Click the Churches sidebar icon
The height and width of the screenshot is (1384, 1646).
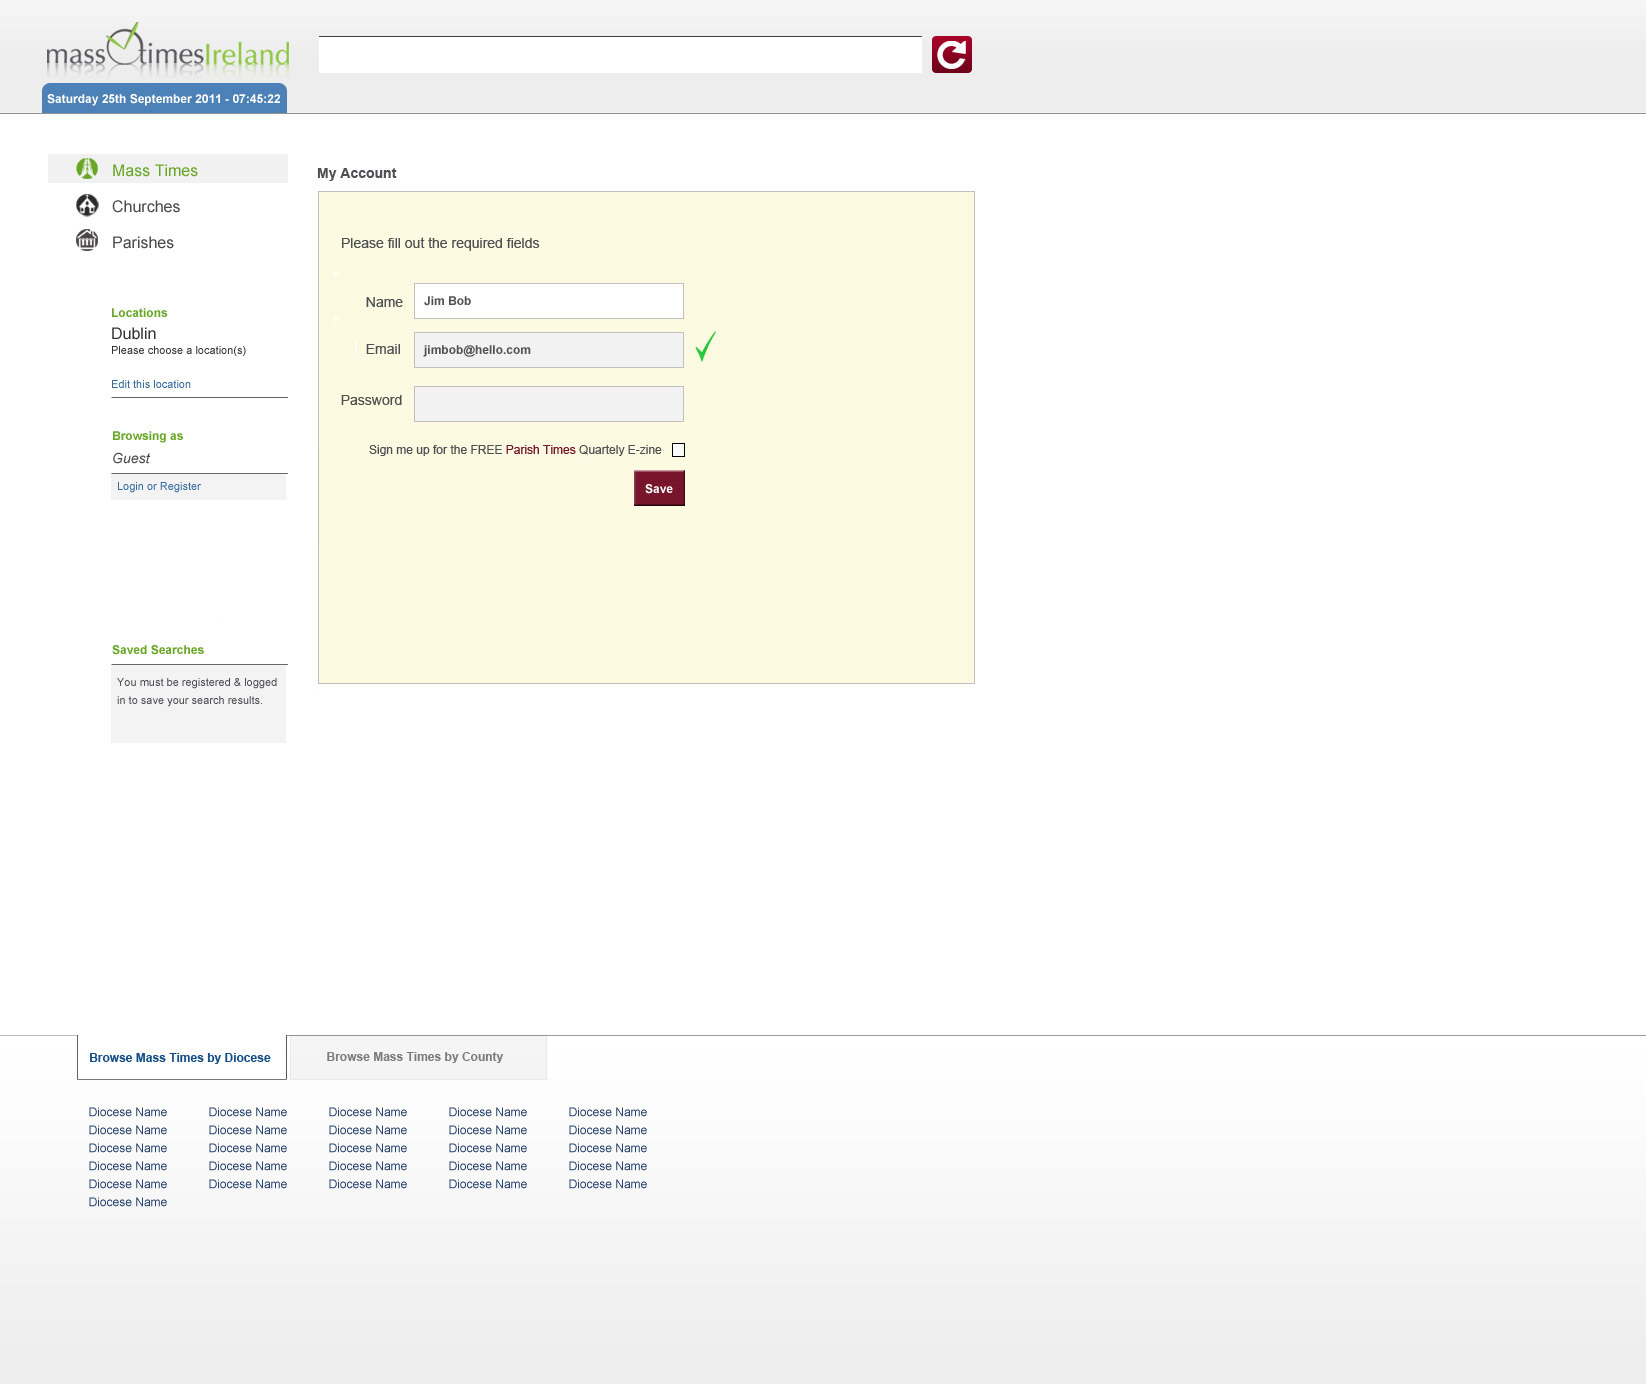pos(87,205)
